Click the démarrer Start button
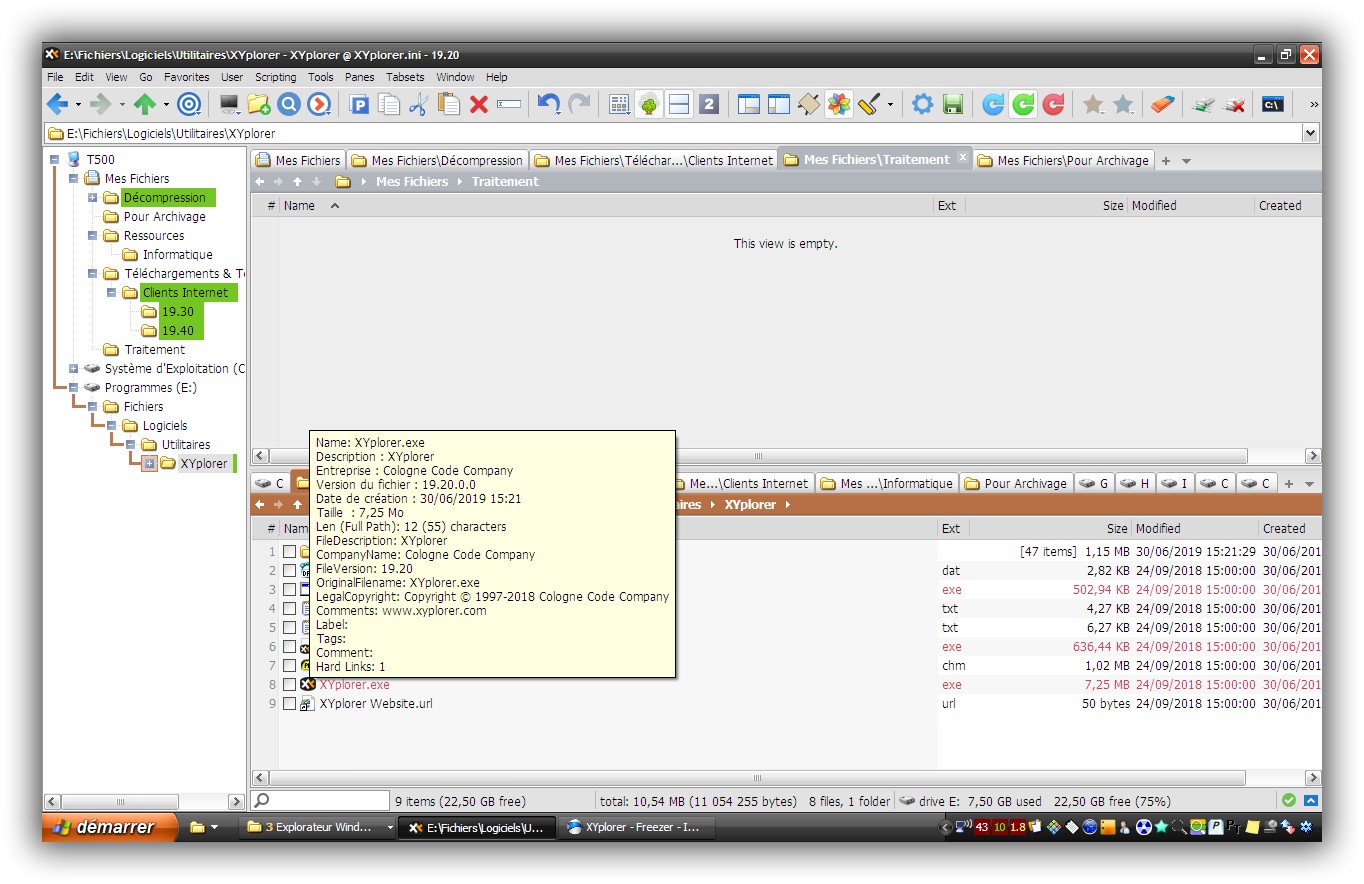The height and width of the screenshot is (884, 1364). pos(109,827)
